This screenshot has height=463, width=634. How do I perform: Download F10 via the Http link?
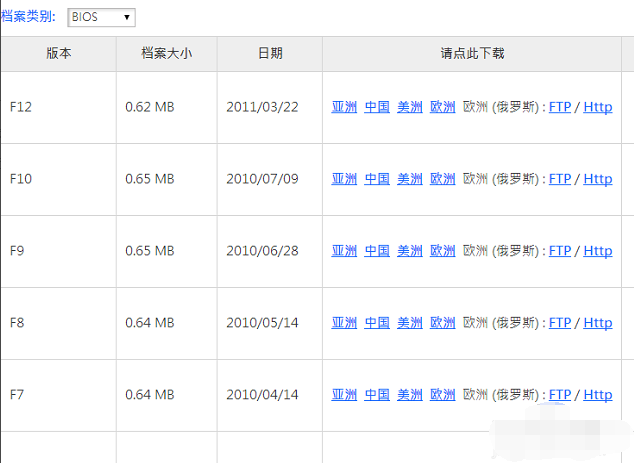[597, 179]
